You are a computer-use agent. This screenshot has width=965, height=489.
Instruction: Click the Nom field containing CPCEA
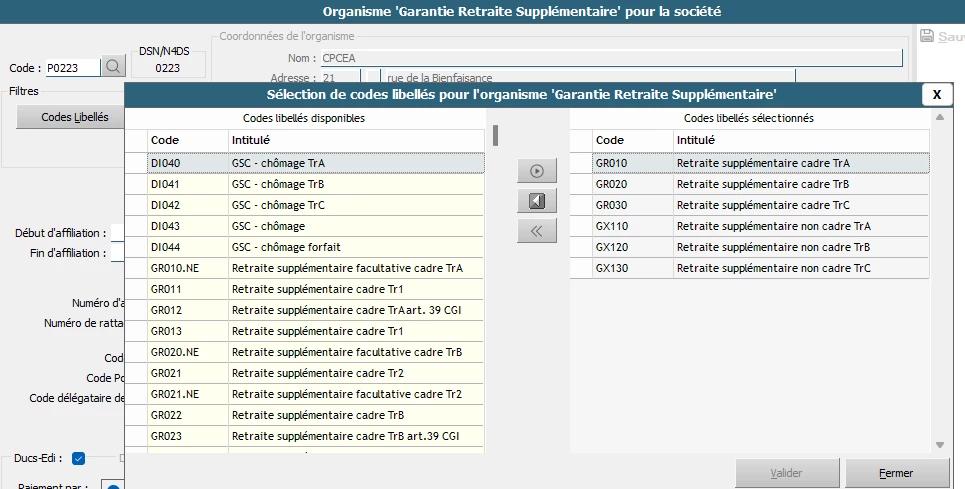click(x=612, y=58)
